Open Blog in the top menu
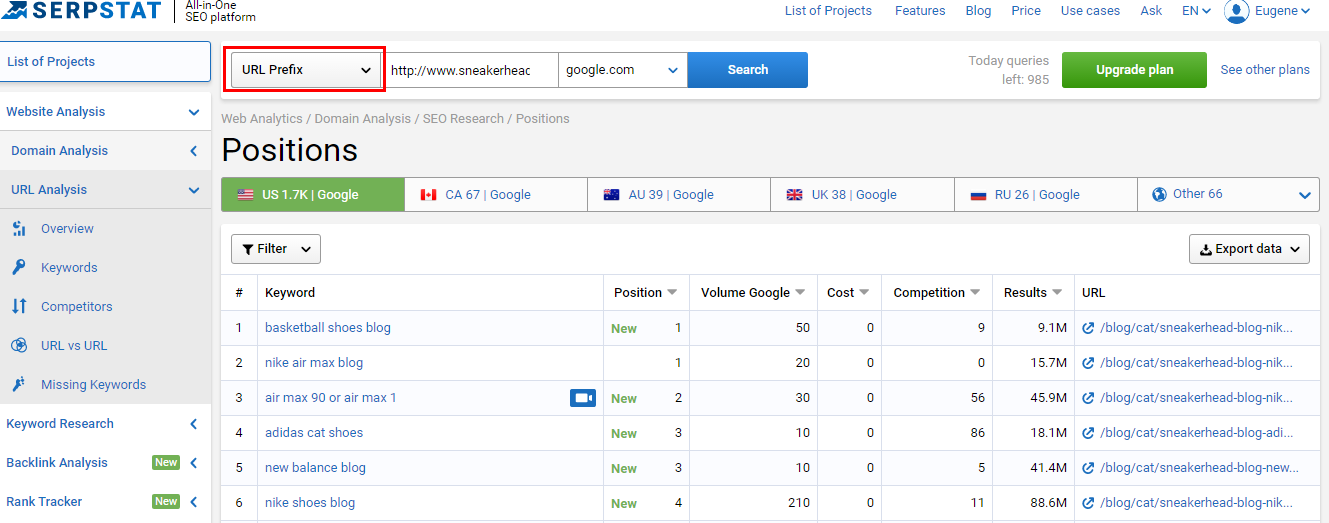The height and width of the screenshot is (523, 1329). (x=979, y=11)
